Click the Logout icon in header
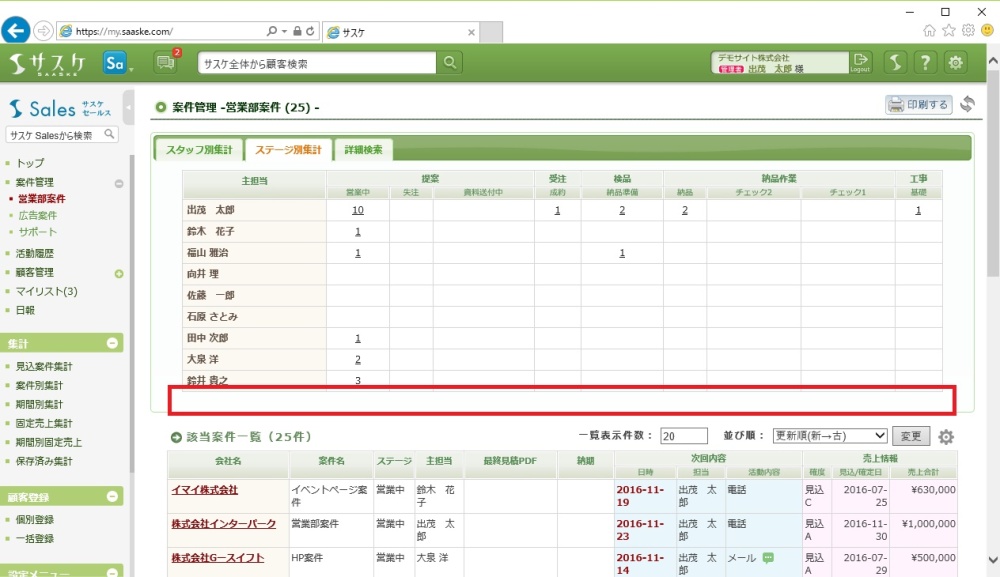 click(860, 63)
